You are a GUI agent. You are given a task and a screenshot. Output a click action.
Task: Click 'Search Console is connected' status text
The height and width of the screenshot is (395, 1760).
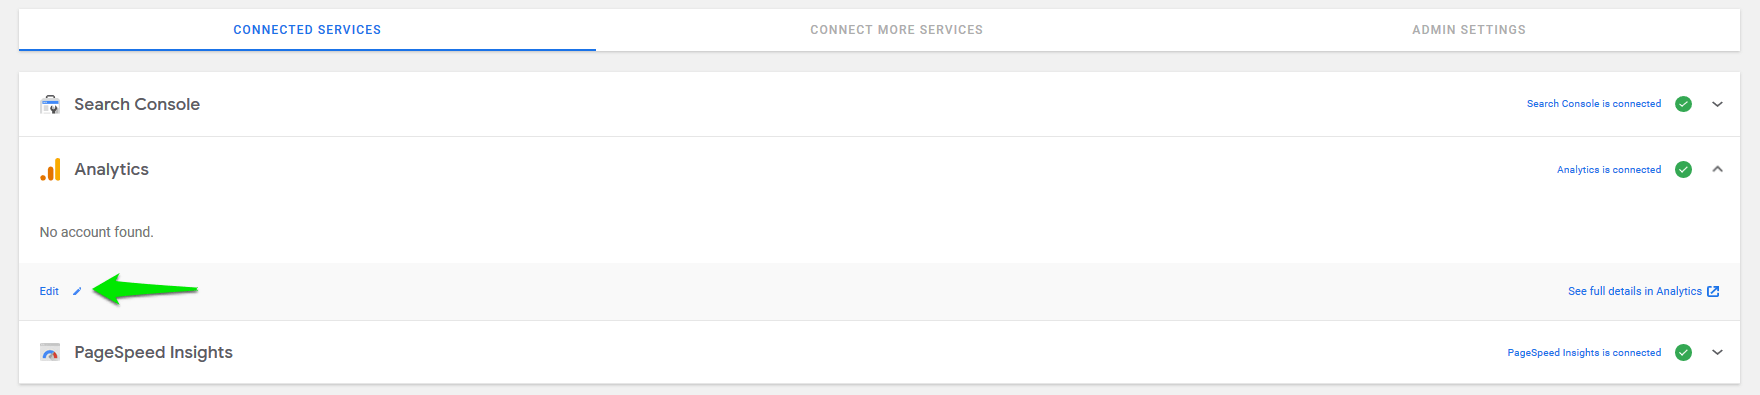(x=1594, y=104)
